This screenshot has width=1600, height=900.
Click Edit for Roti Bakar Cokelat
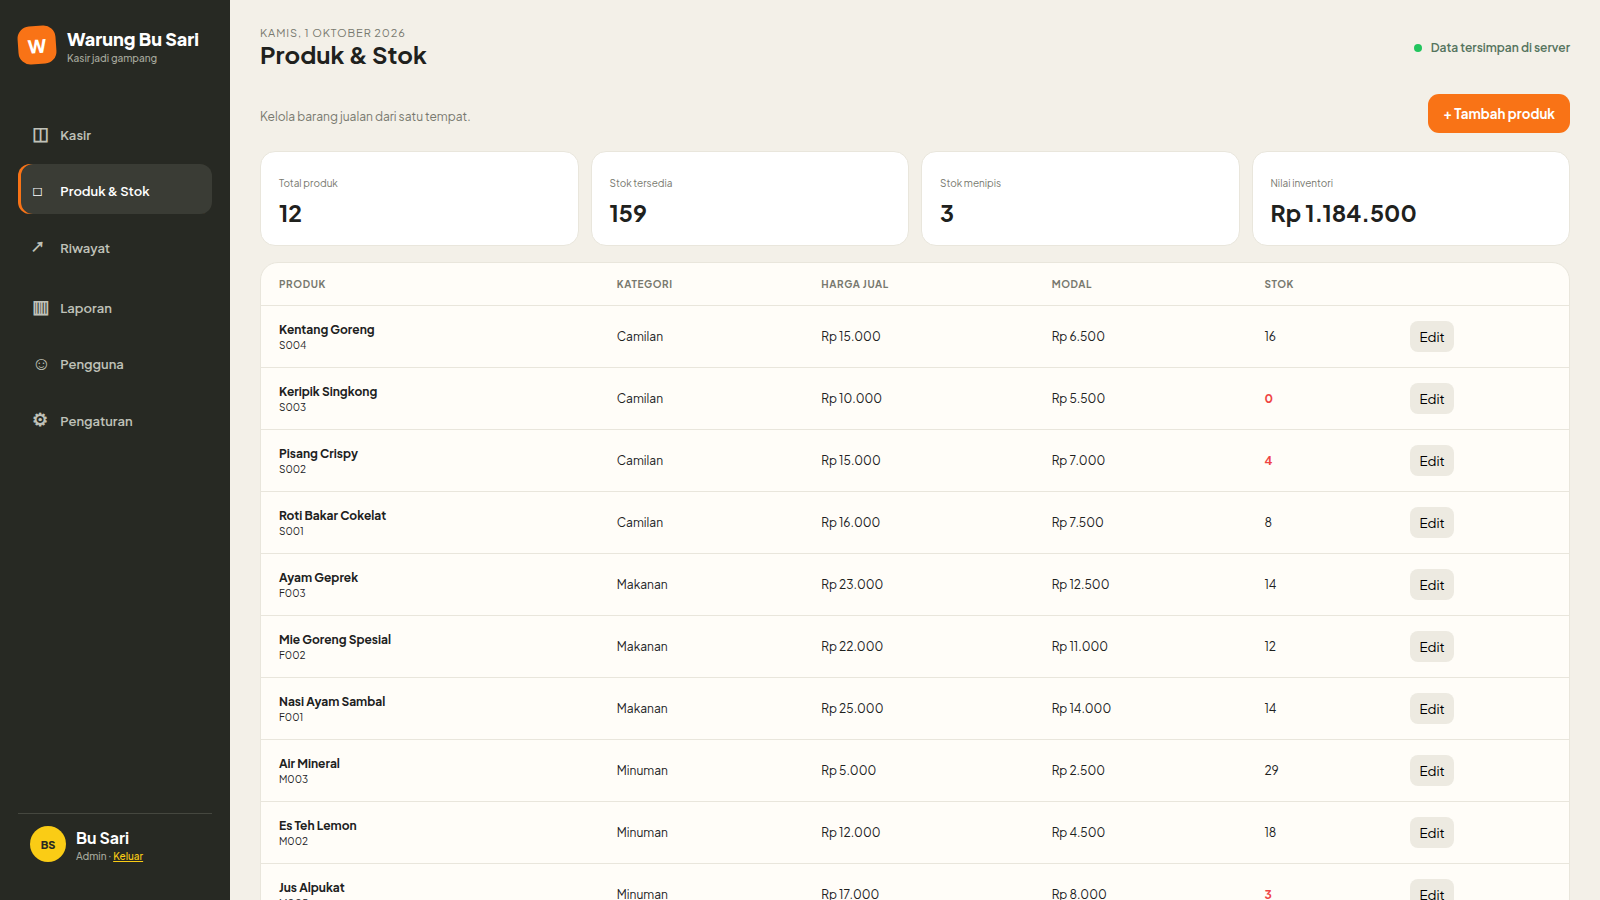click(1432, 523)
